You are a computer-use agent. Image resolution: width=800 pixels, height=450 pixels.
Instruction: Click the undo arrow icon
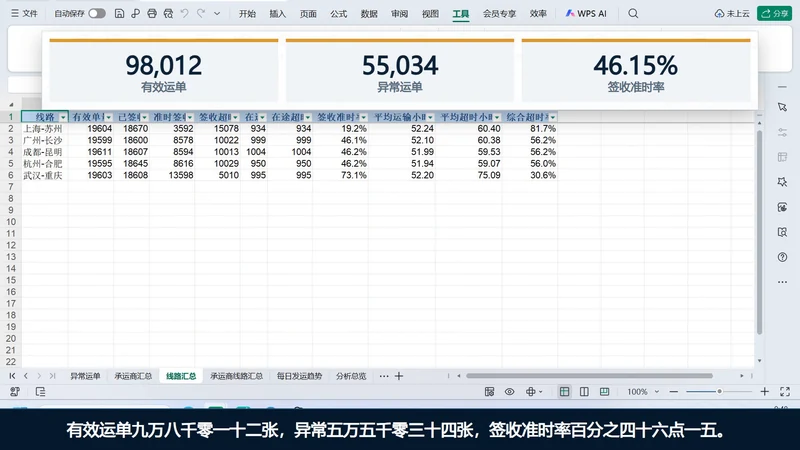click(x=185, y=14)
